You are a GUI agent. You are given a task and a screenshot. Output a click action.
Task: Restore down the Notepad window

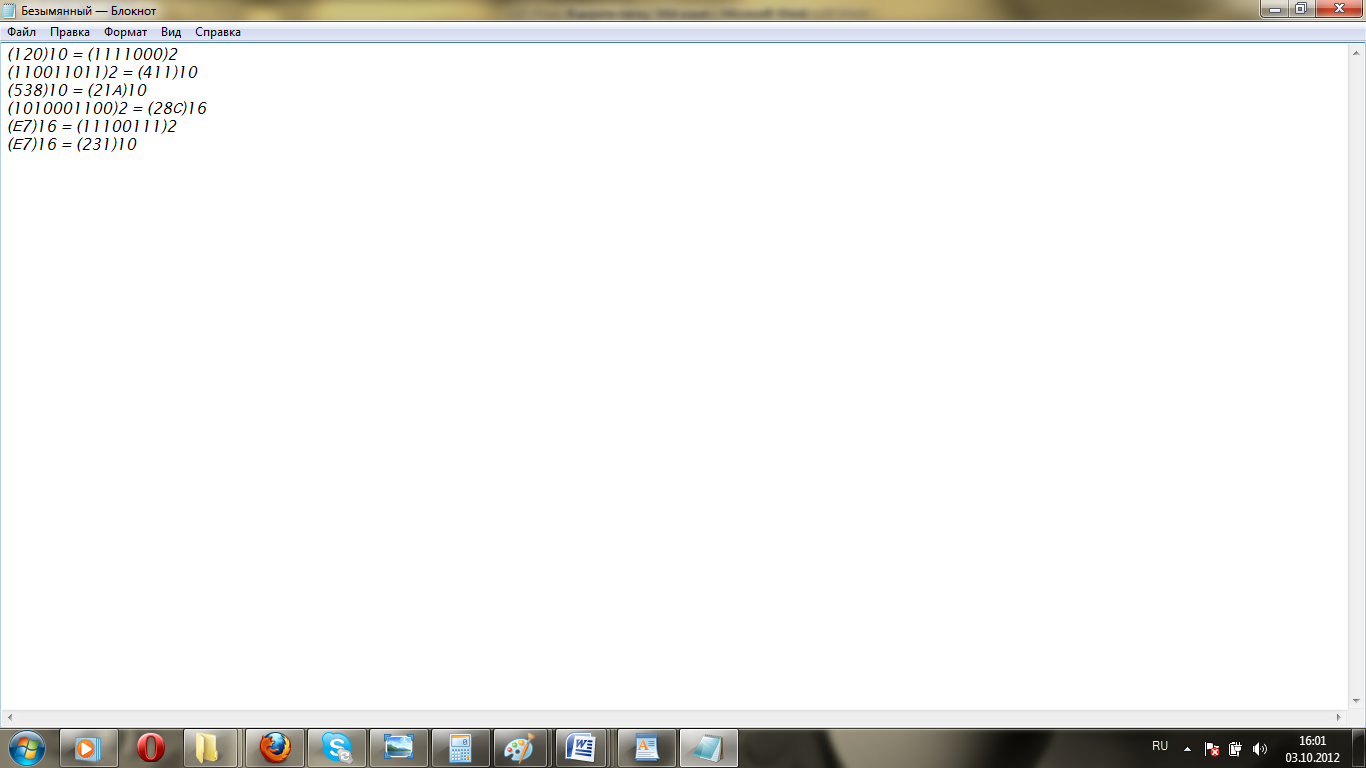1300,9
